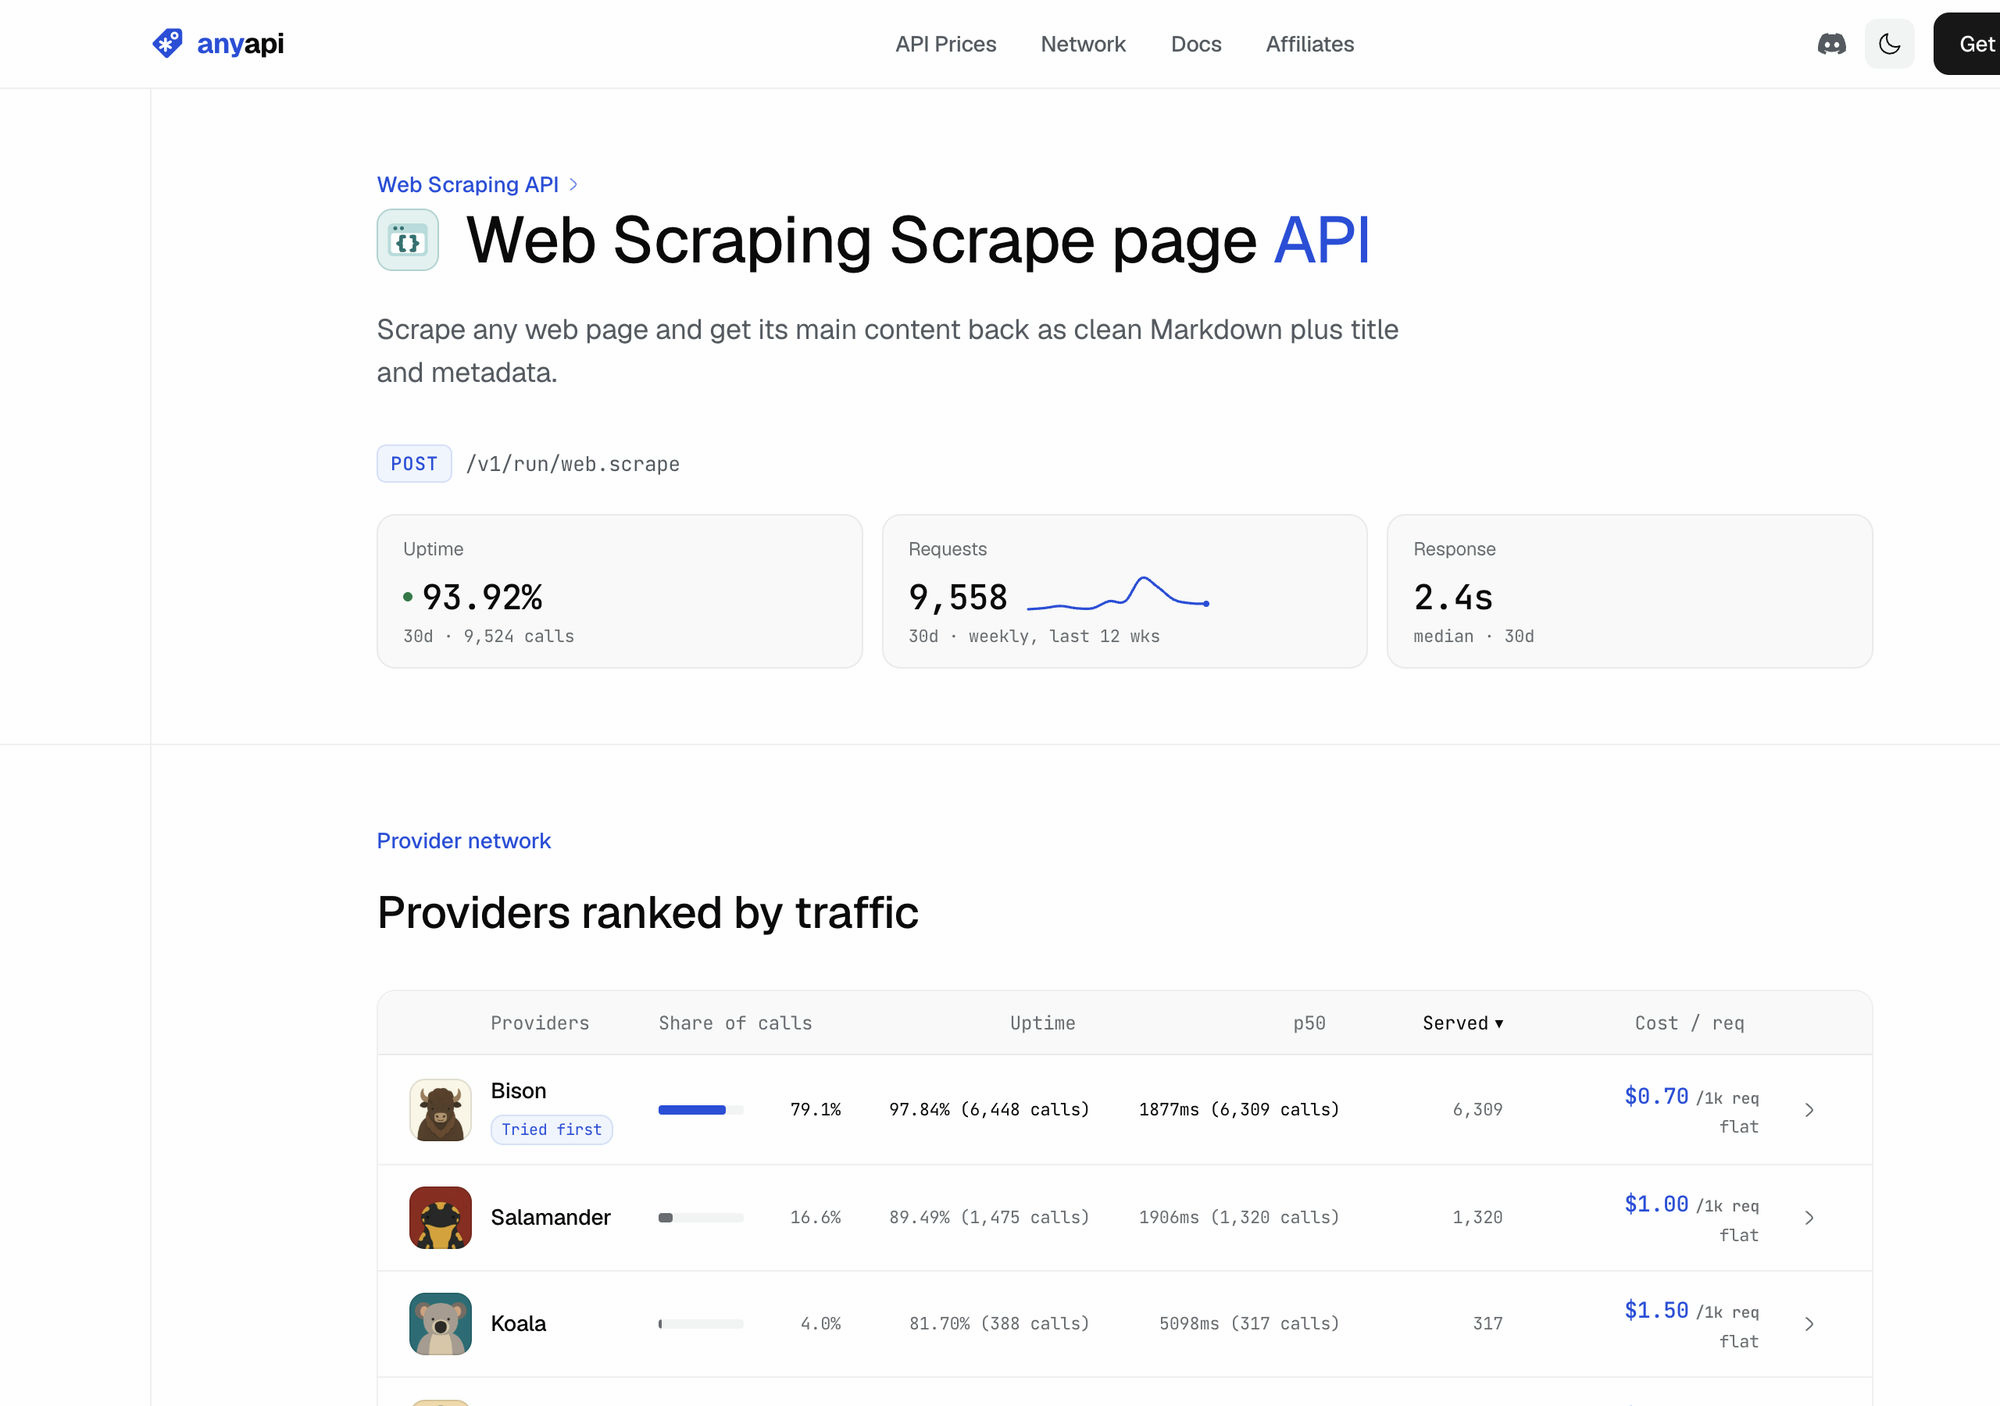Sort by the Served column header

tap(1463, 1023)
